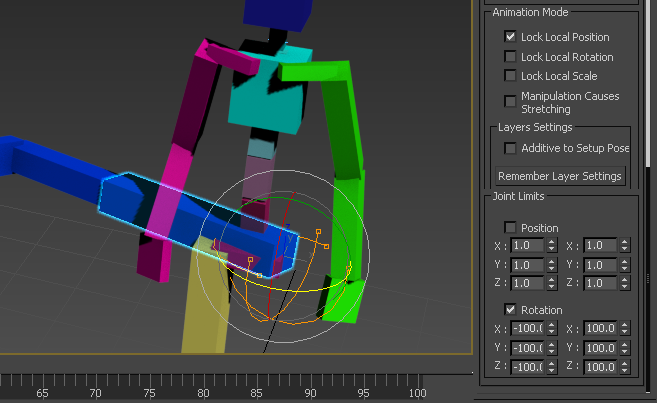Click Rotation X minimum field showing -100.0

pos(527,328)
